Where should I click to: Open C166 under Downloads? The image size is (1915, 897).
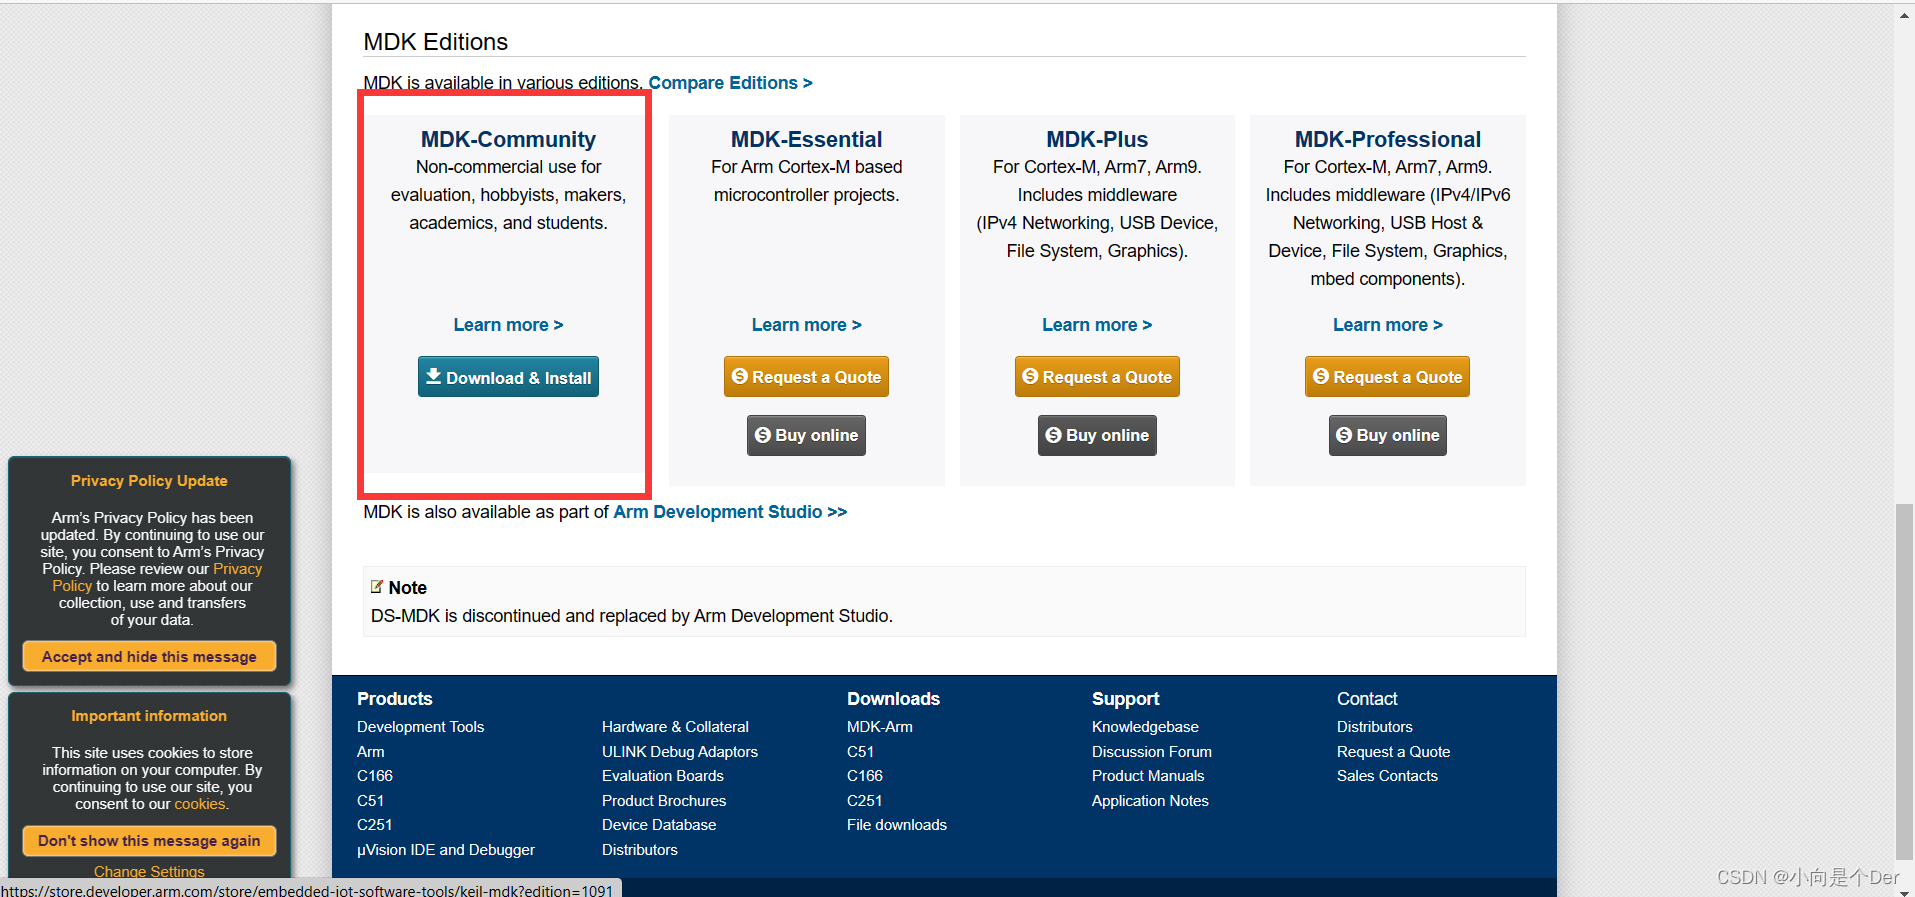click(865, 776)
